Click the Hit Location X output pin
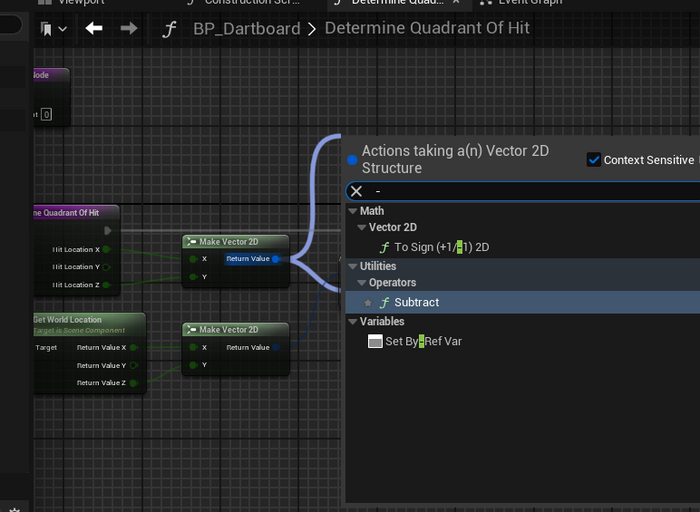The width and height of the screenshot is (700, 512). pyautogui.click(x=106, y=249)
